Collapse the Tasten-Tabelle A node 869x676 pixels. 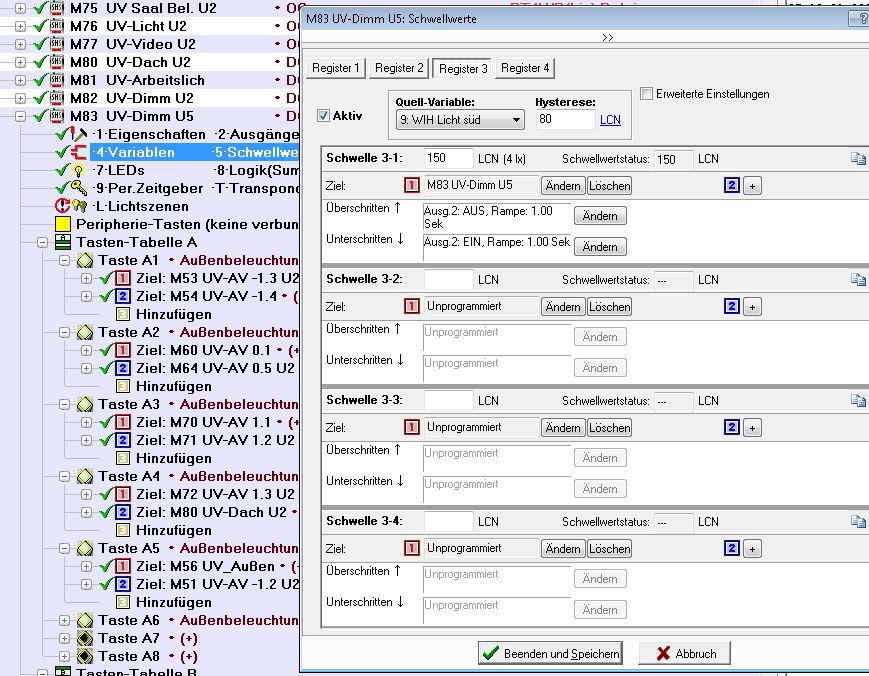[x=43, y=243]
